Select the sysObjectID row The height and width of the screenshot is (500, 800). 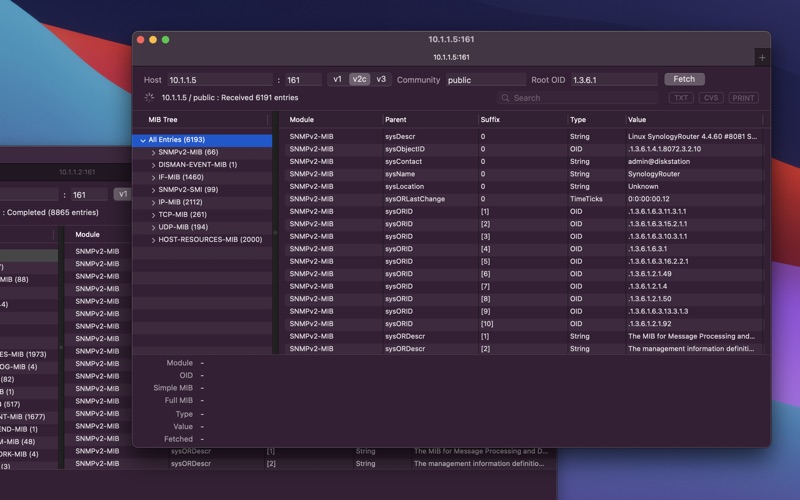(x=524, y=149)
